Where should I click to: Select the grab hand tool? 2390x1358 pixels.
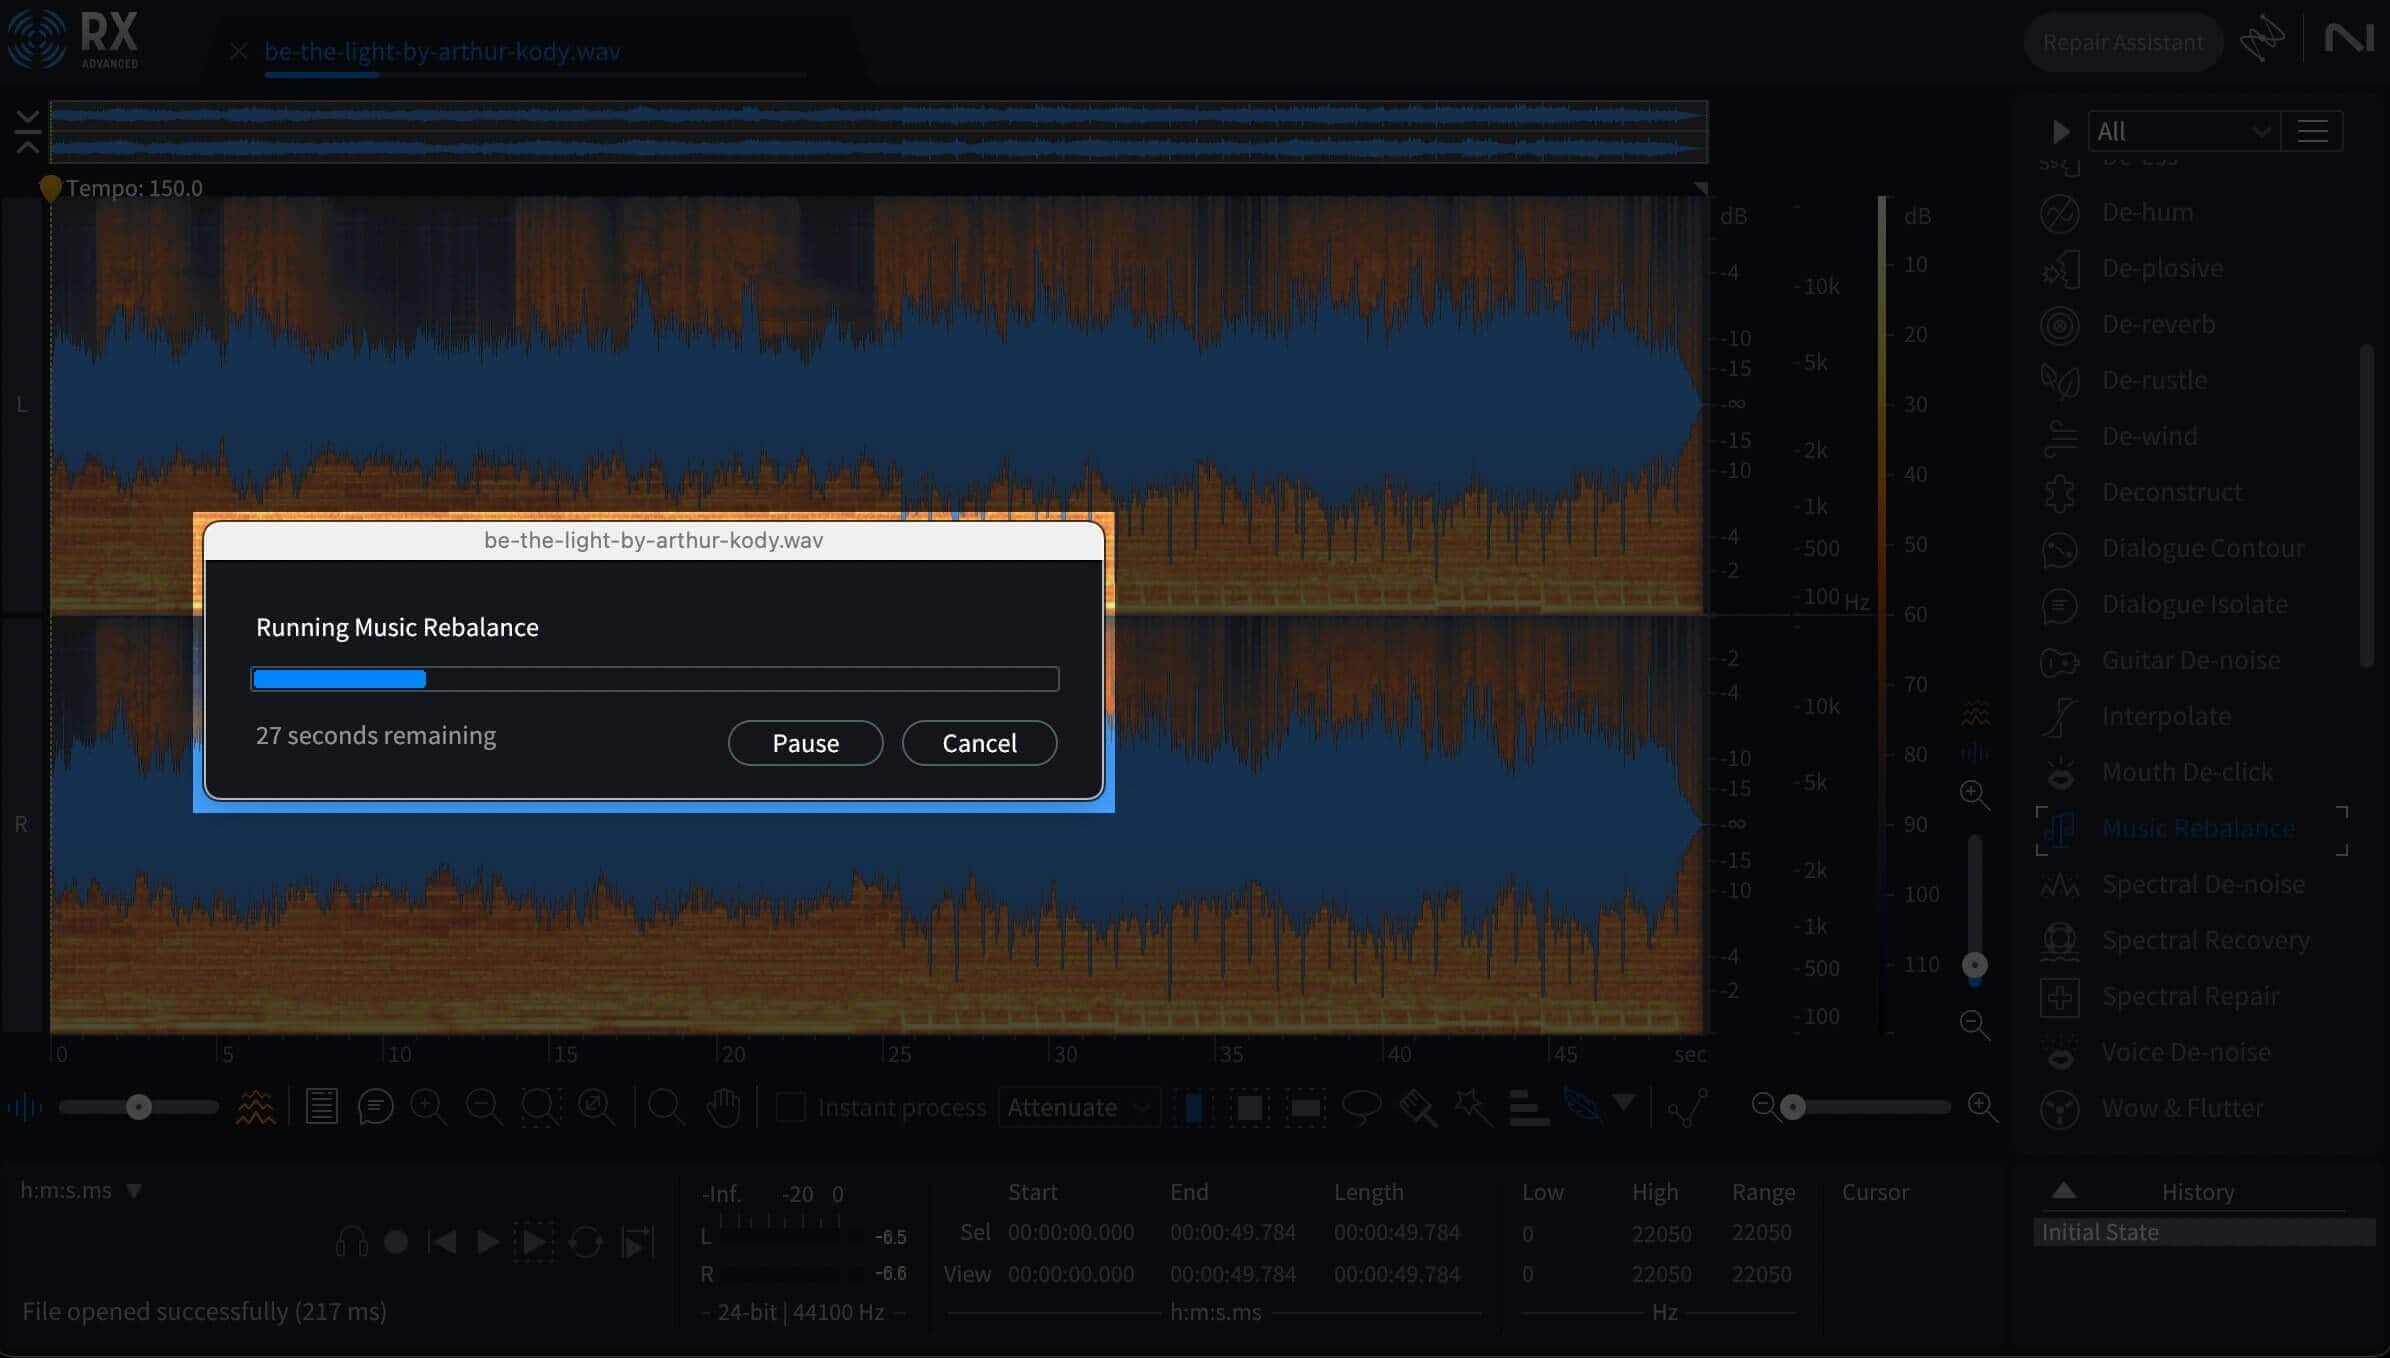pos(723,1107)
